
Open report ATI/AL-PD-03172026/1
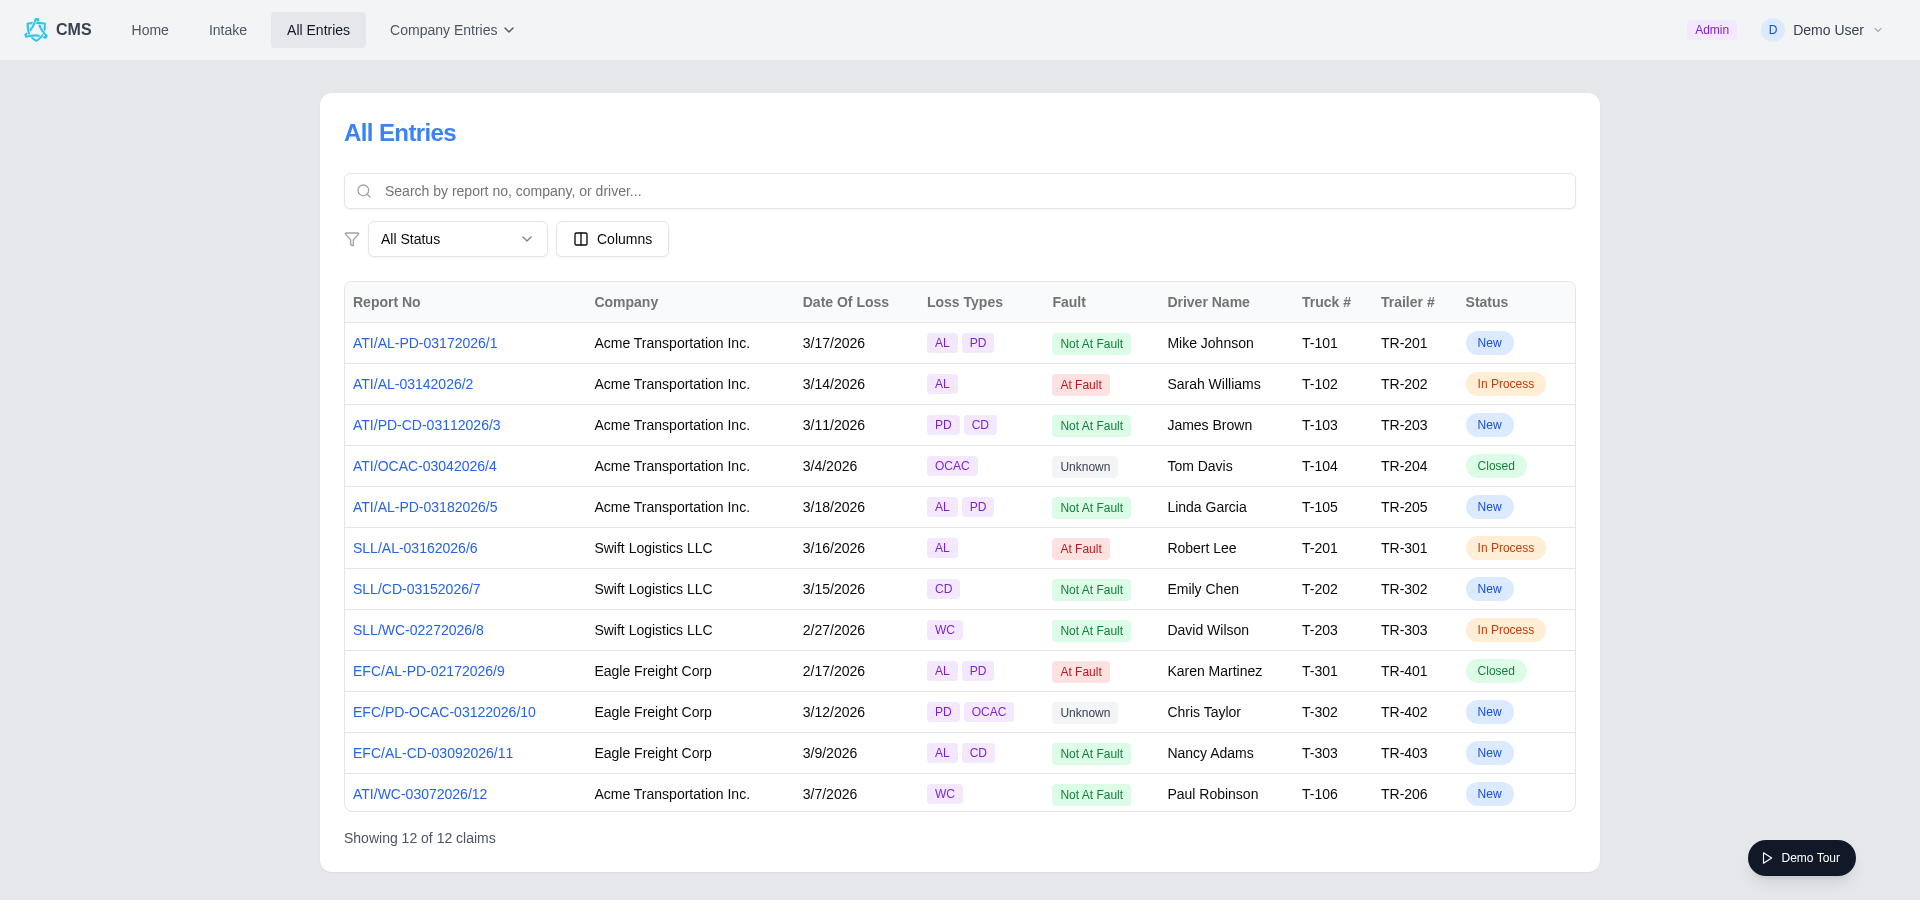point(425,343)
